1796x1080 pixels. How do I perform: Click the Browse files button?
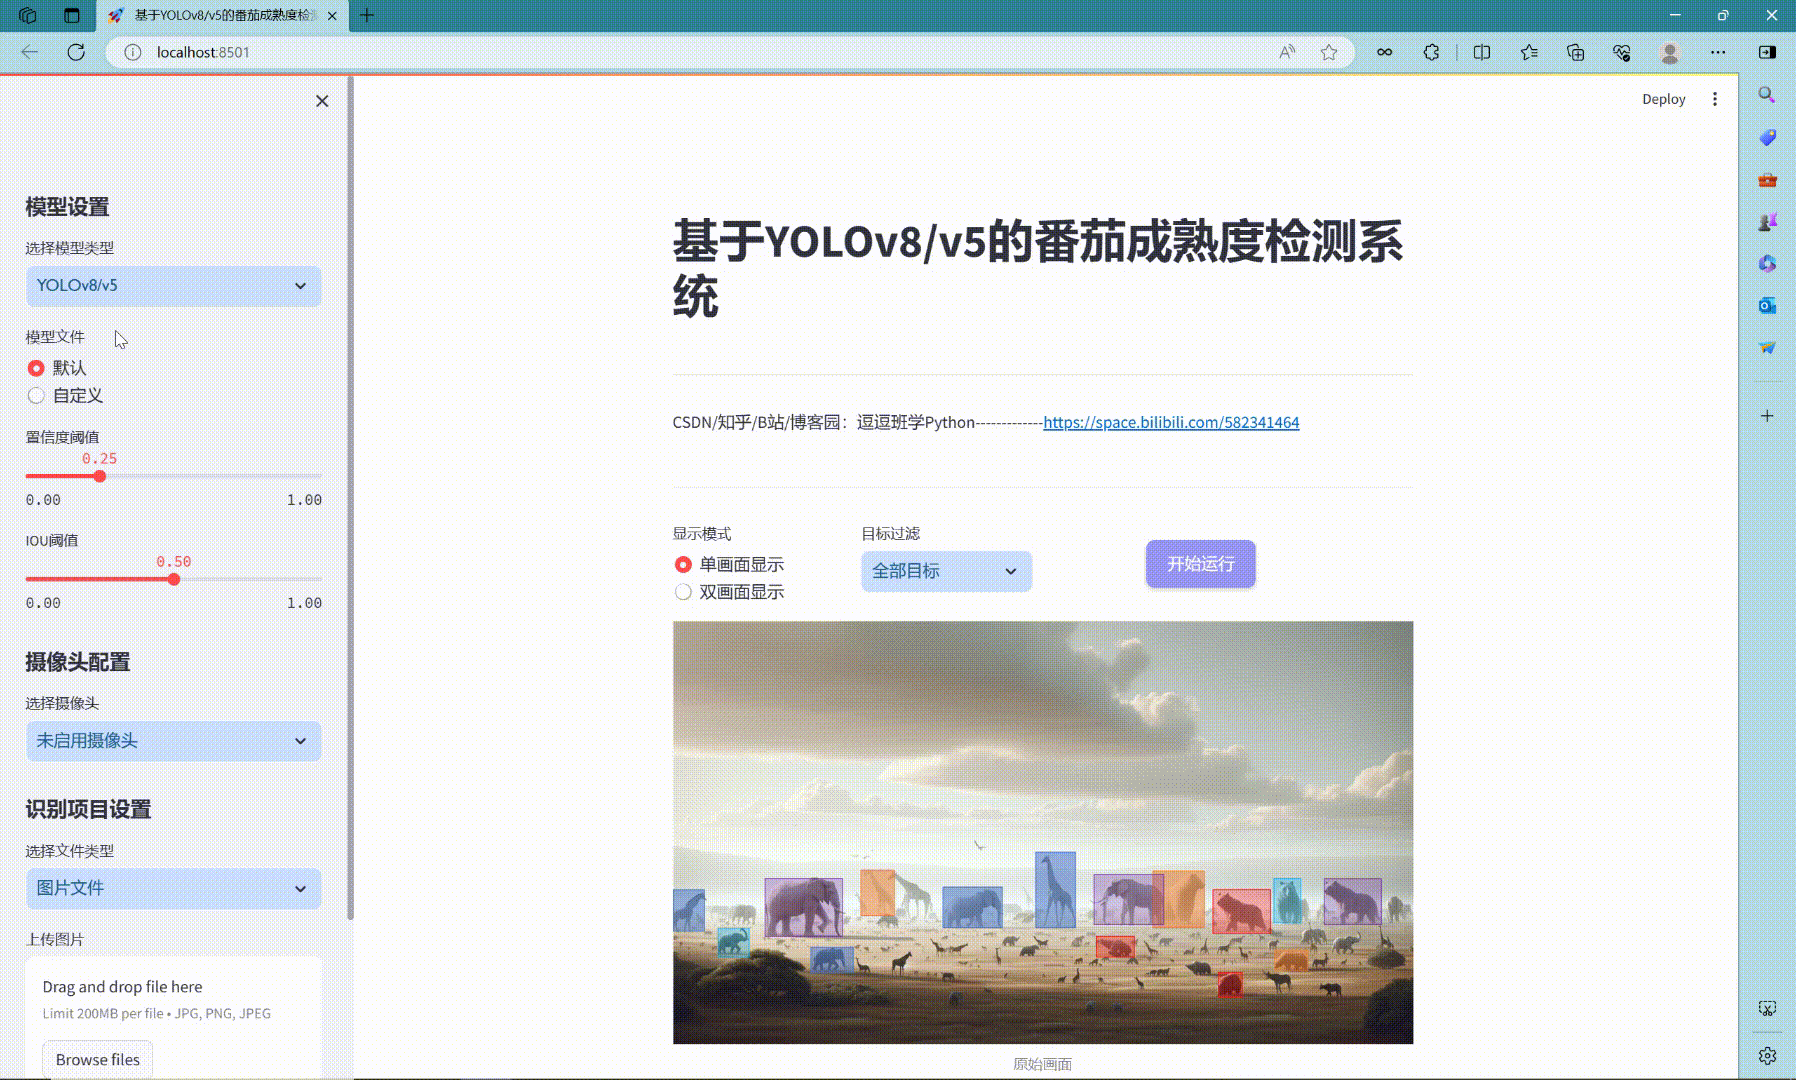coord(98,1060)
